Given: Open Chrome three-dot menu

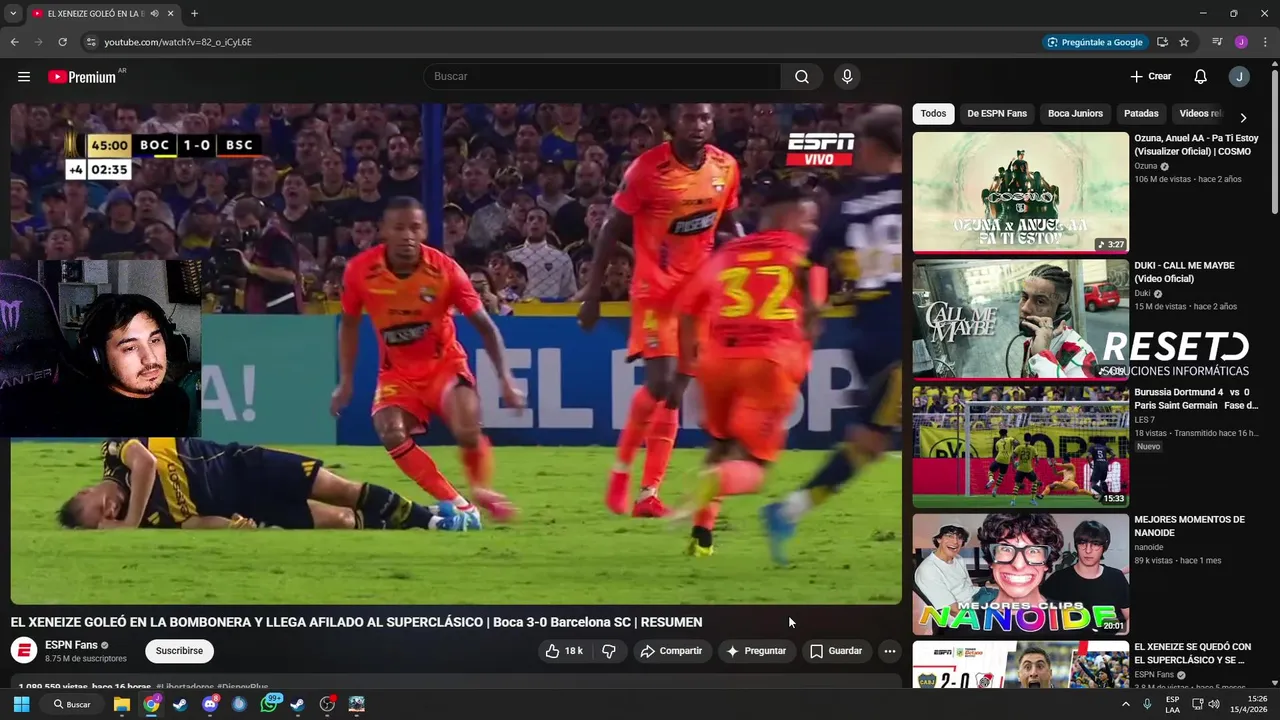Looking at the screenshot, I should (1265, 42).
